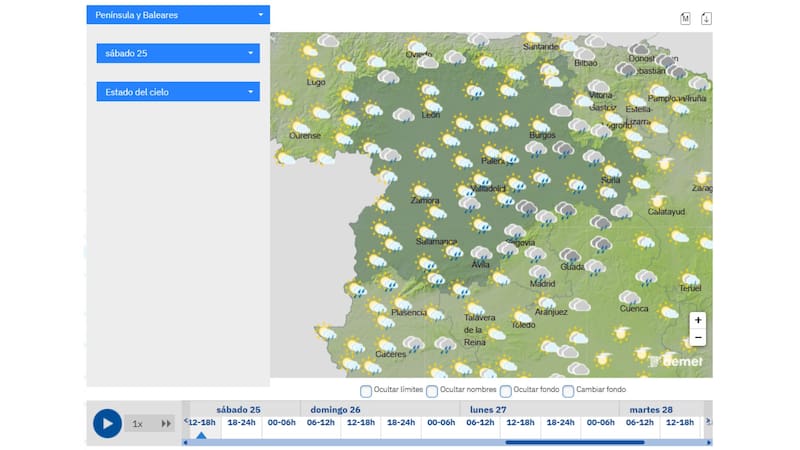
Task: Click the martes 28 day header in timeline
Action: pos(651,410)
